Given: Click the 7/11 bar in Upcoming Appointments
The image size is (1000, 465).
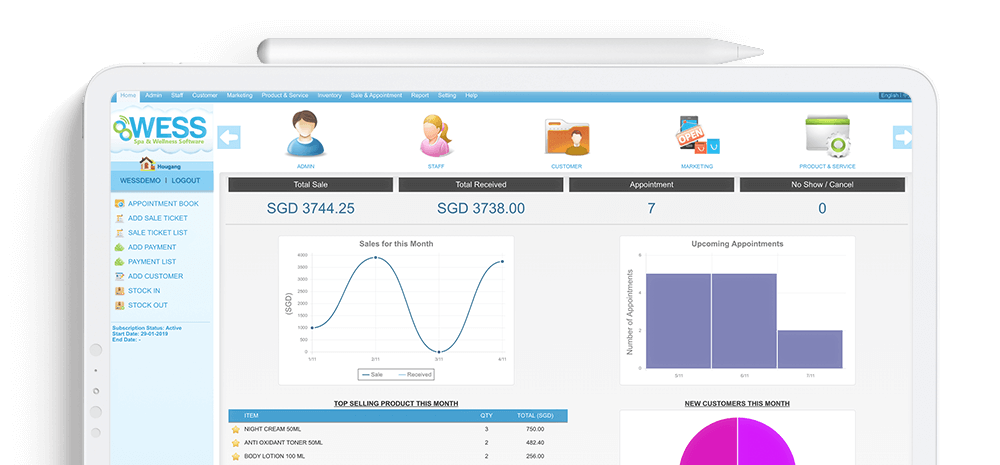Looking at the screenshot, I should click(x=810, y=349).
